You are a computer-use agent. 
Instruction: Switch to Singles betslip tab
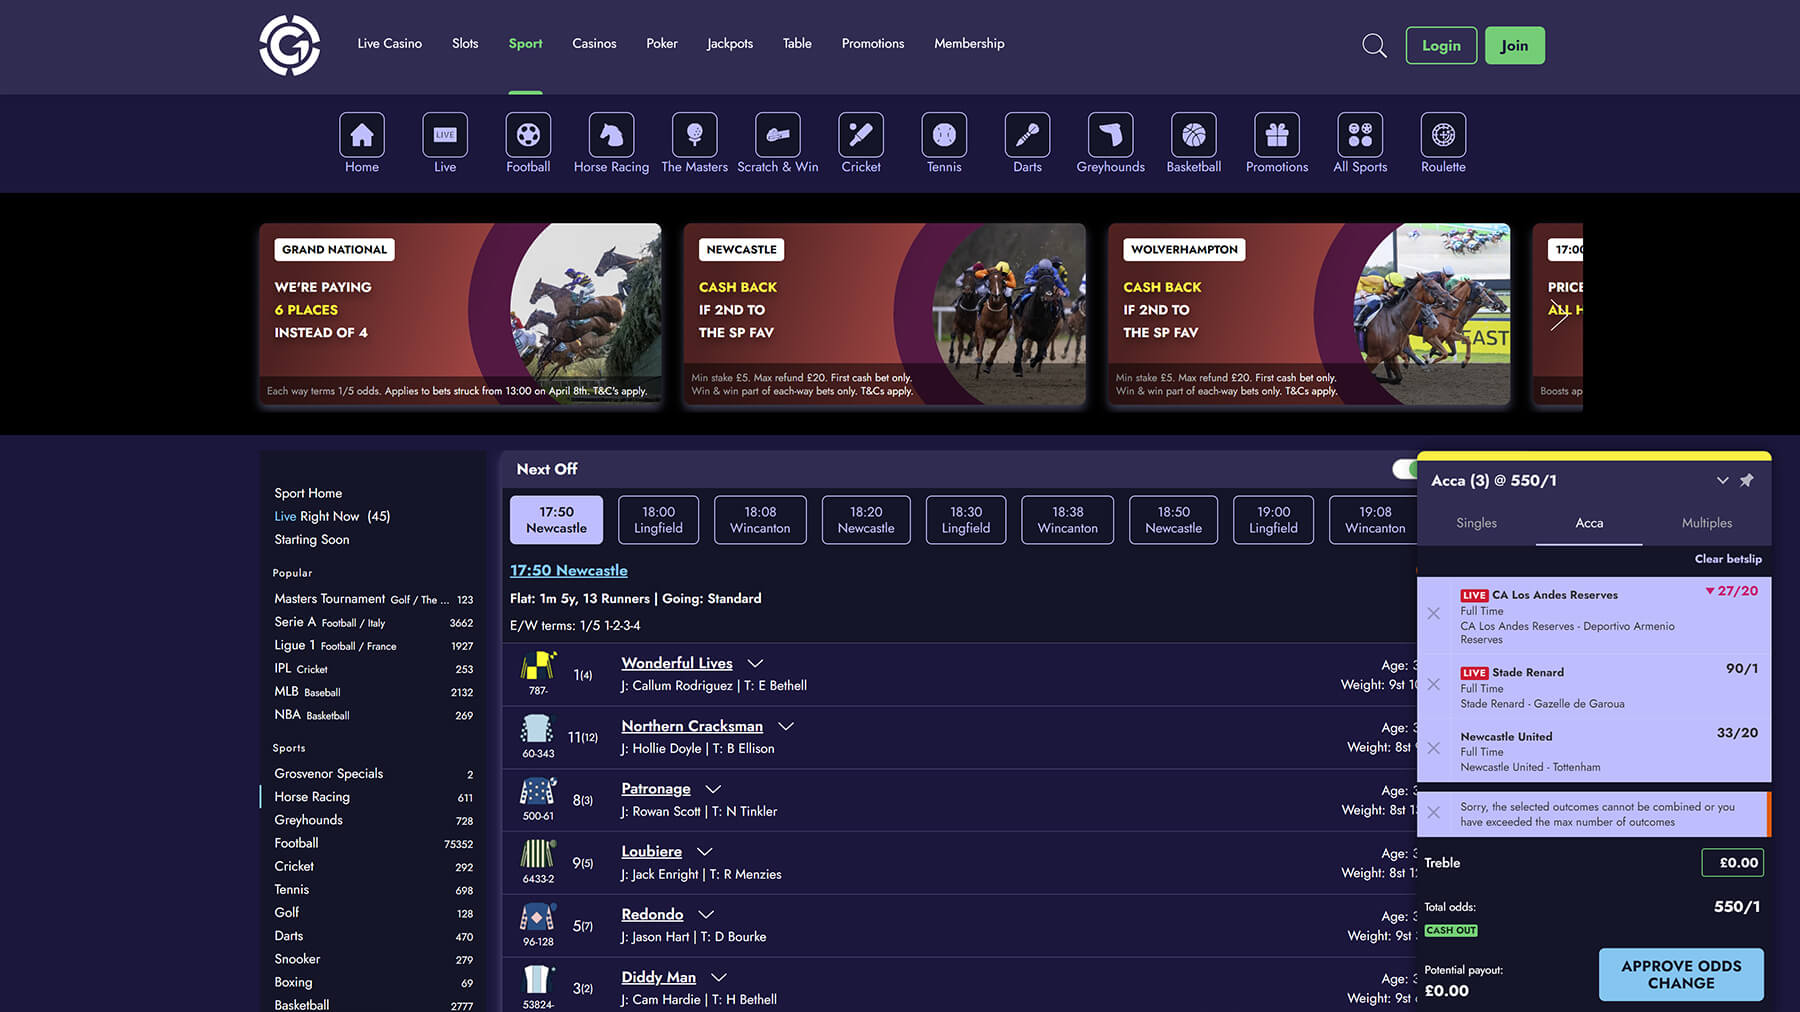[x=1476, y=523]
